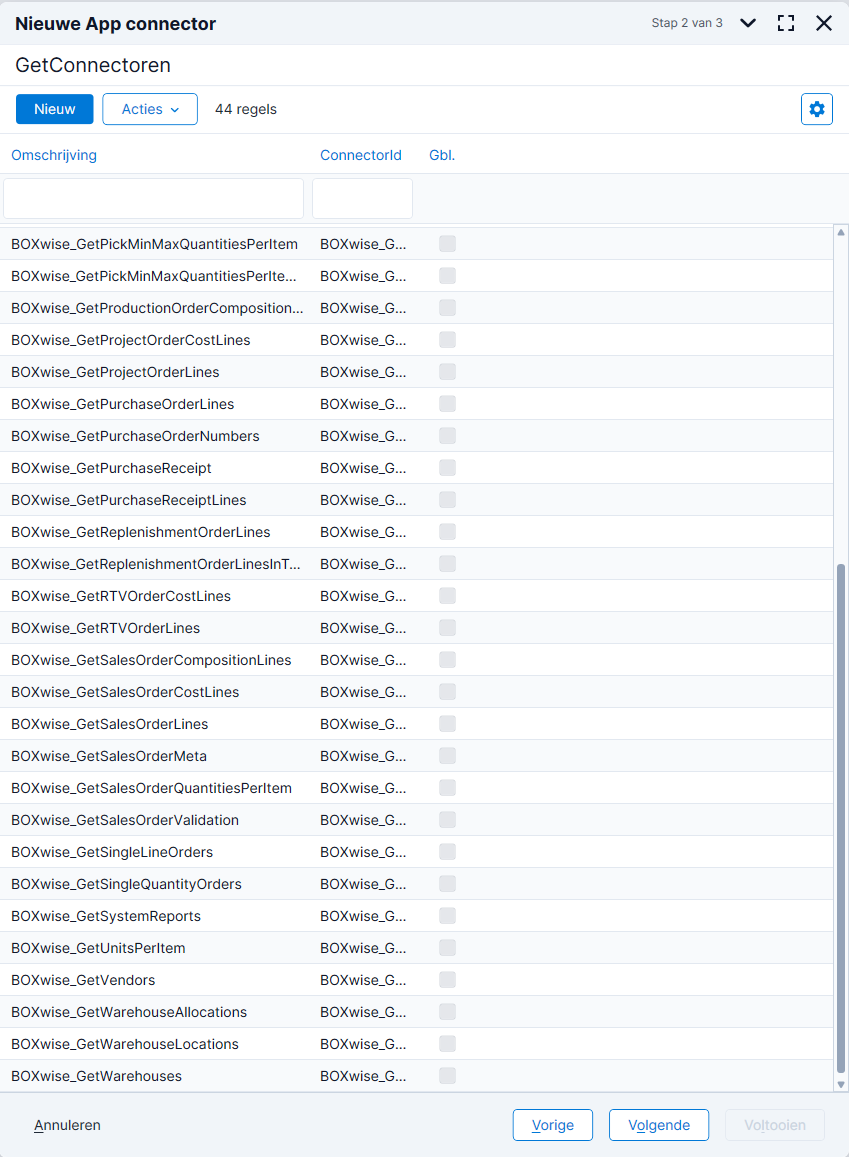Select row BOXwise_GetSalesOrderValidation
849x1157 pixels.
[416, 820]
